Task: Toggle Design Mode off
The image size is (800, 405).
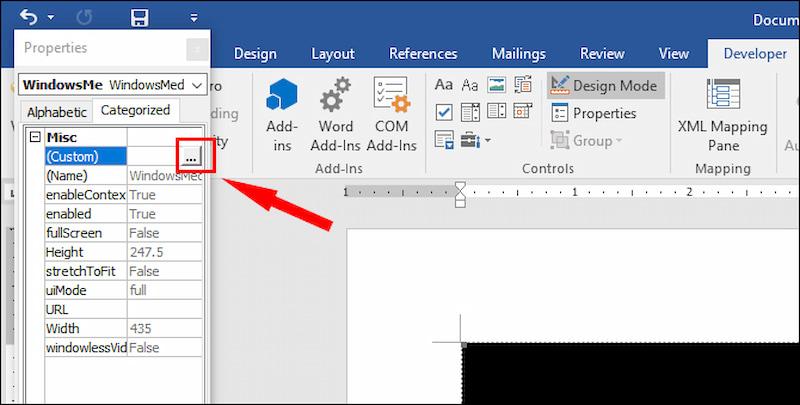Action: pyautogui.click(x=606, y=86)
